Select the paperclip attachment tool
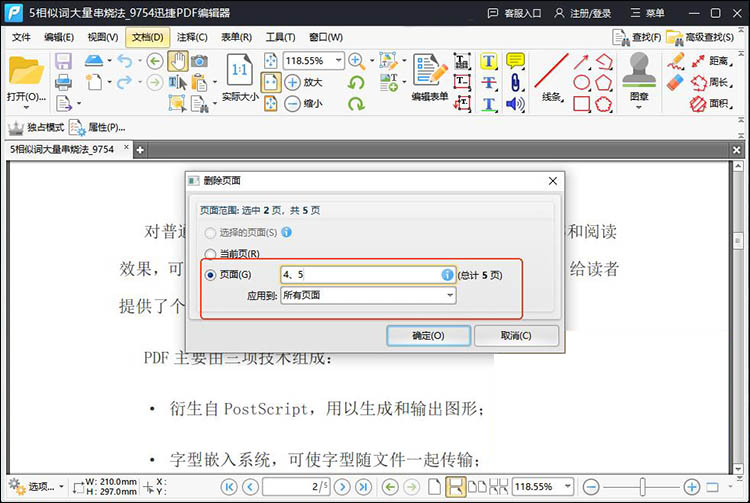The image size is (750, 503). (515, 82)
